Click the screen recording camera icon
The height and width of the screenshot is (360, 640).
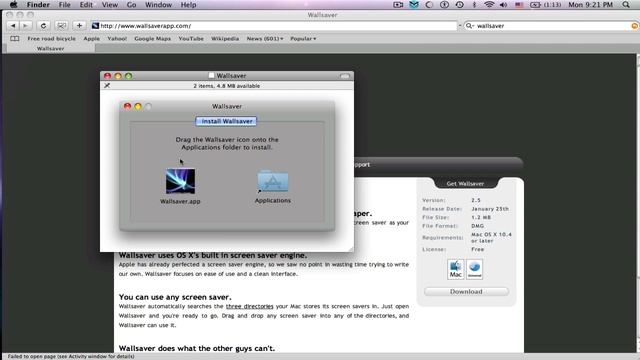[x=398, y=5]
